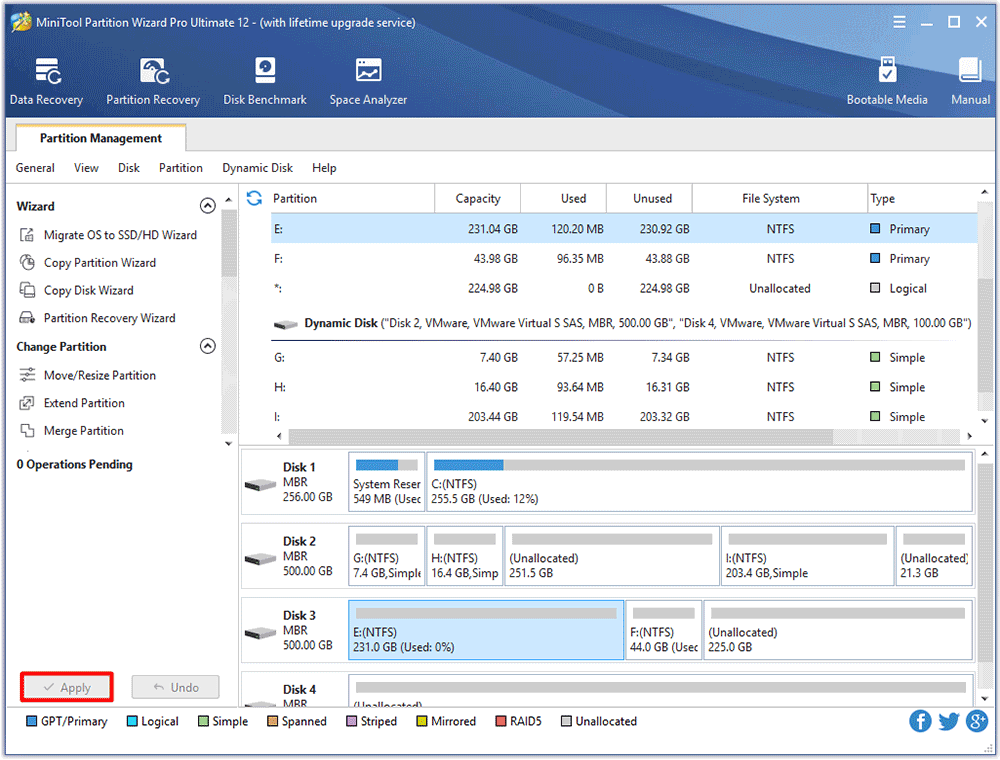Open the Disk menu
Screen dimensions: 1000x760
click(129, 168)
